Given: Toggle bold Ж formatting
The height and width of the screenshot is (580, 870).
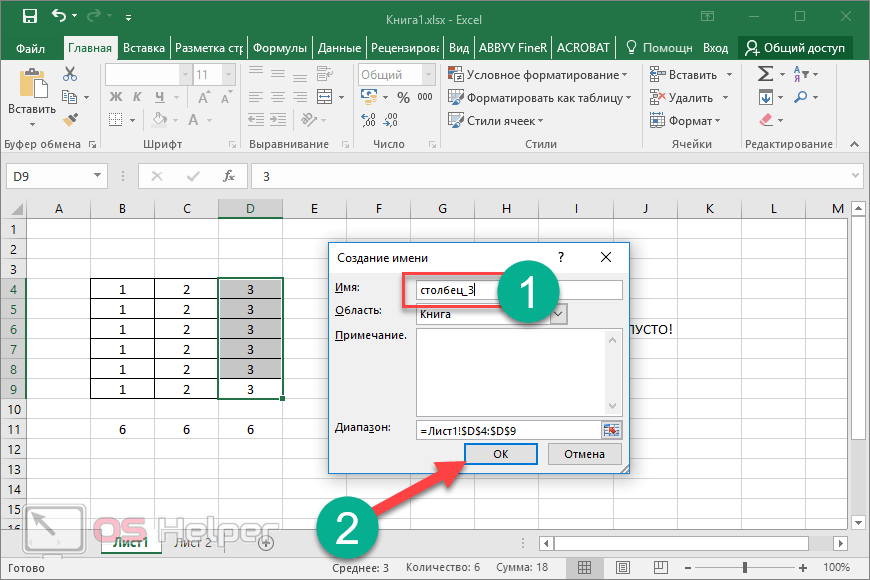Looking at the screenshot, I should 115,98.
